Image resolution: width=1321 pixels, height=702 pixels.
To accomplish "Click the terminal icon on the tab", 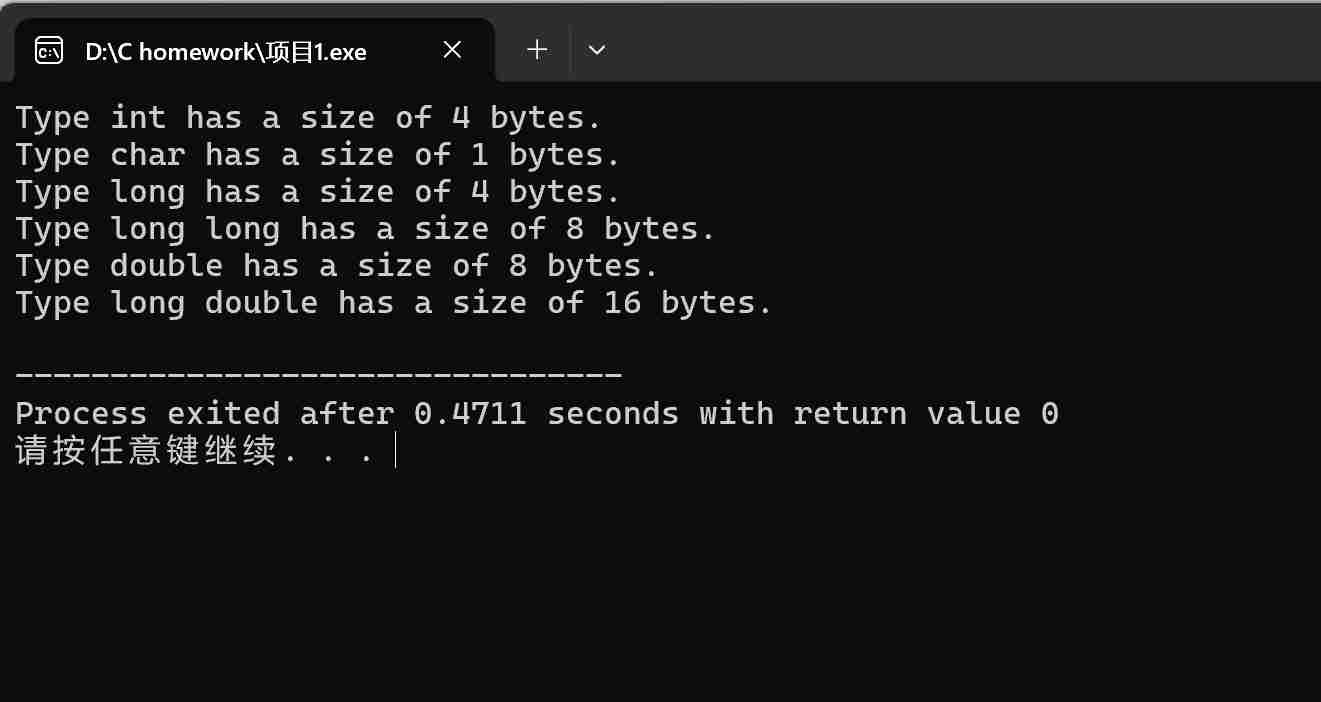I will (x=49, y=50).
